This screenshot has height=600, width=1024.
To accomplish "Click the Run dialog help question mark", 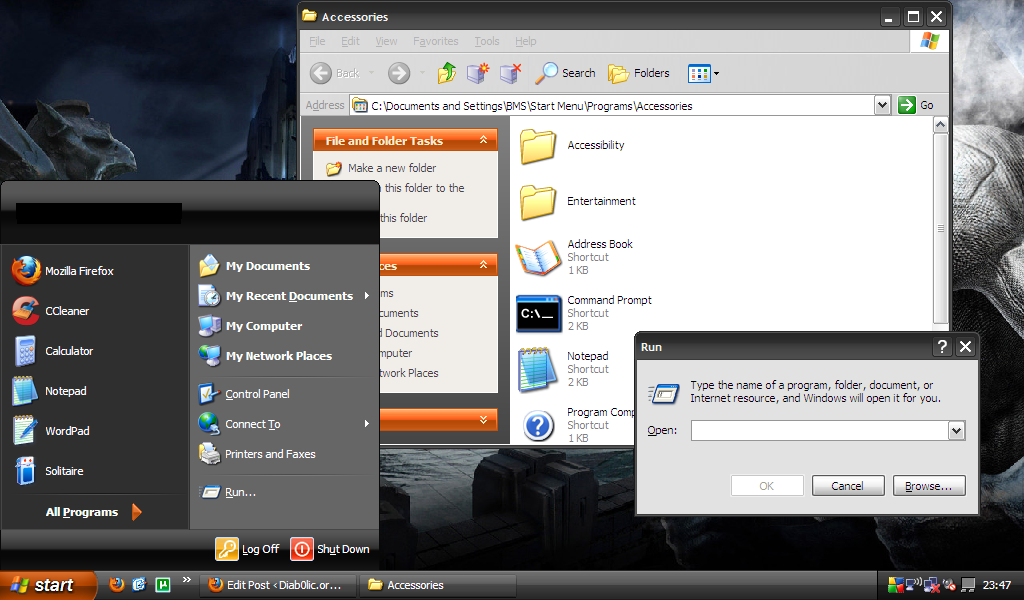I will (942, 347).
